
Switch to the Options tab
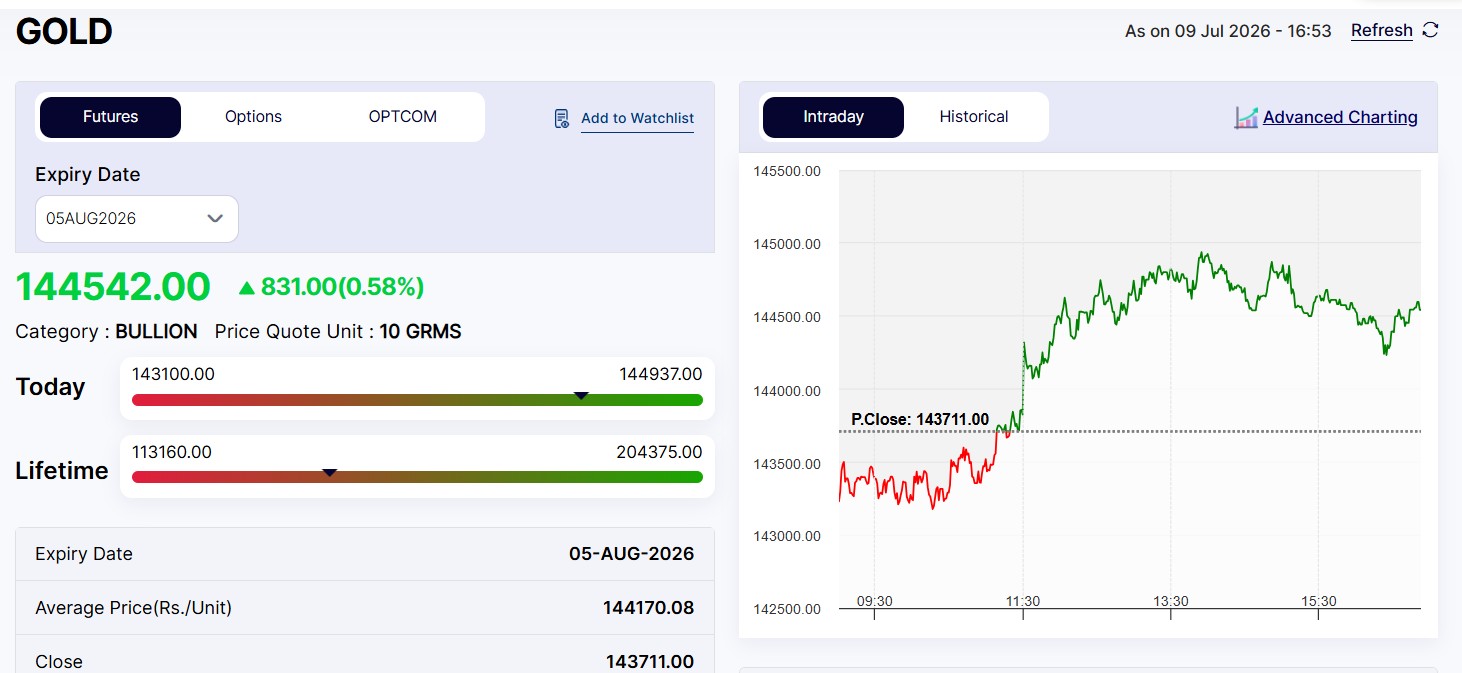(253, 117)
